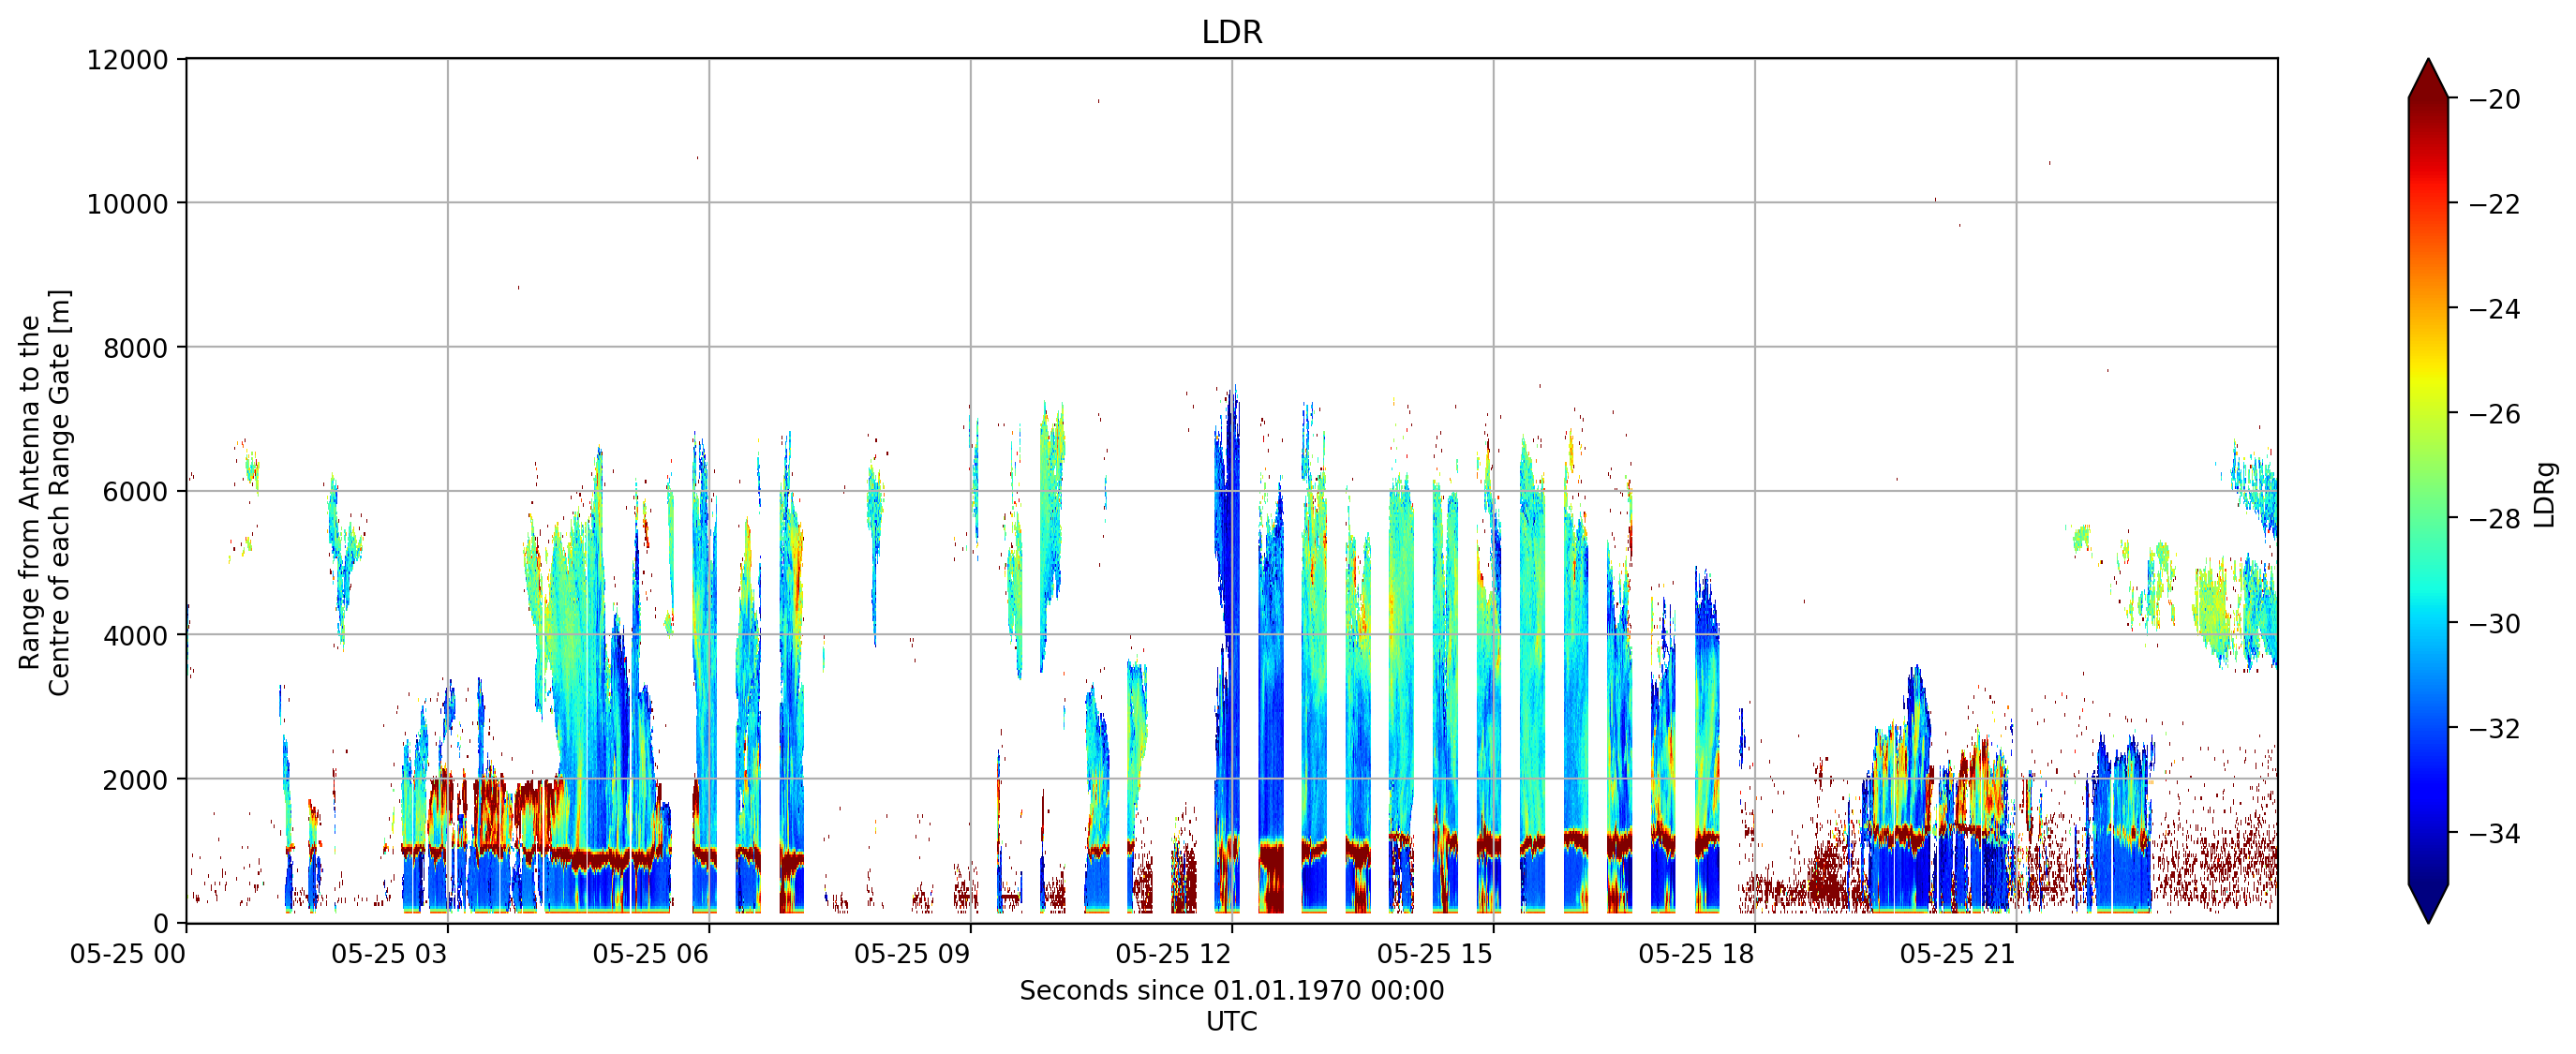Image resolution: width=2576 pixels, height=1054 pixels.
Task: Click the y-axis tick label 10000
Action: coord(127,204)
